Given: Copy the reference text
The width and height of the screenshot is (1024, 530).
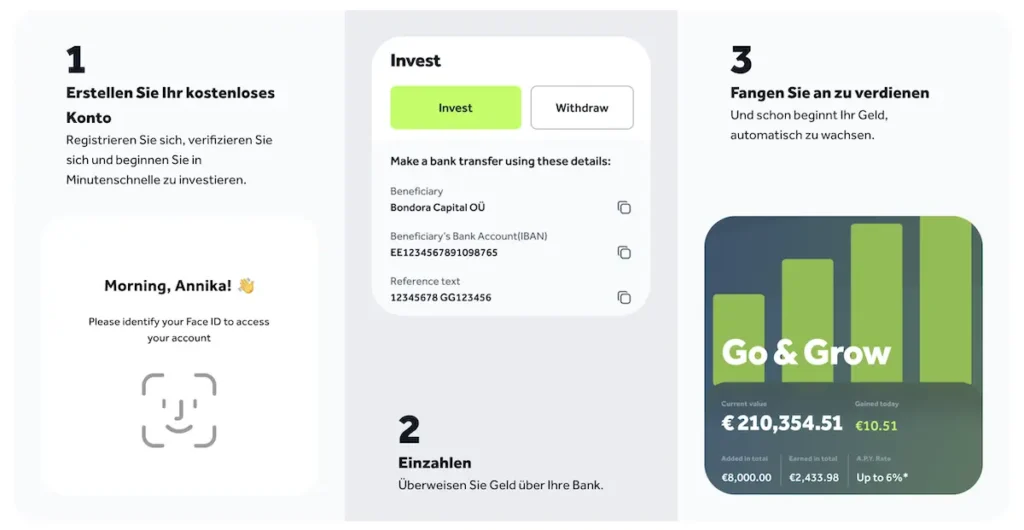Looking at the screenshot, I should [x=624, y=297].
